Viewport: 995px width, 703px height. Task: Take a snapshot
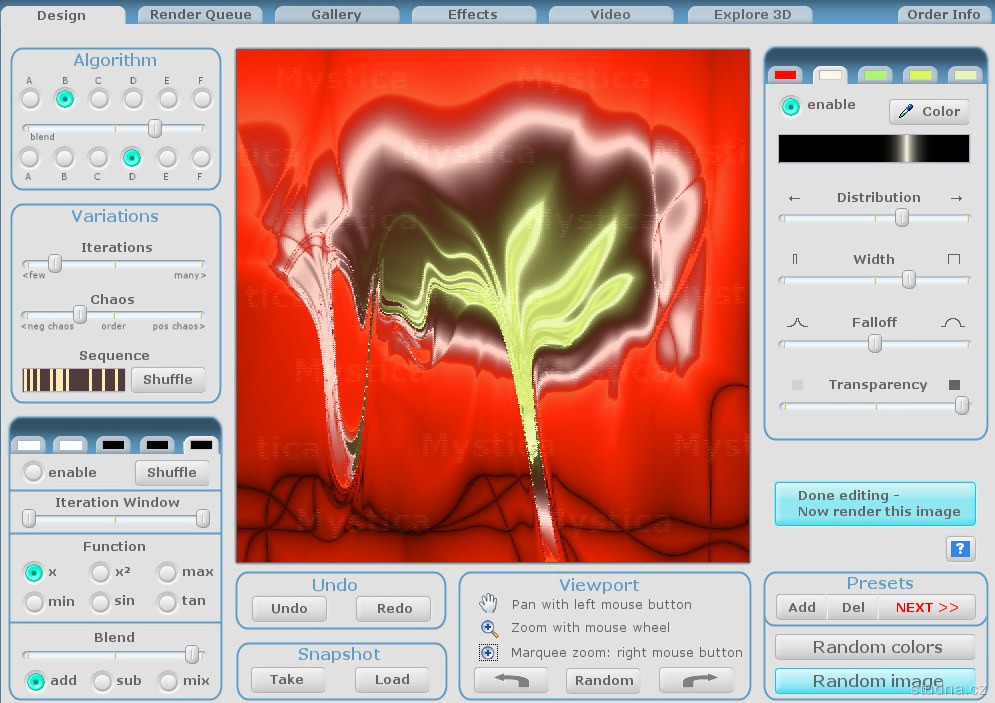coord(287,680)
